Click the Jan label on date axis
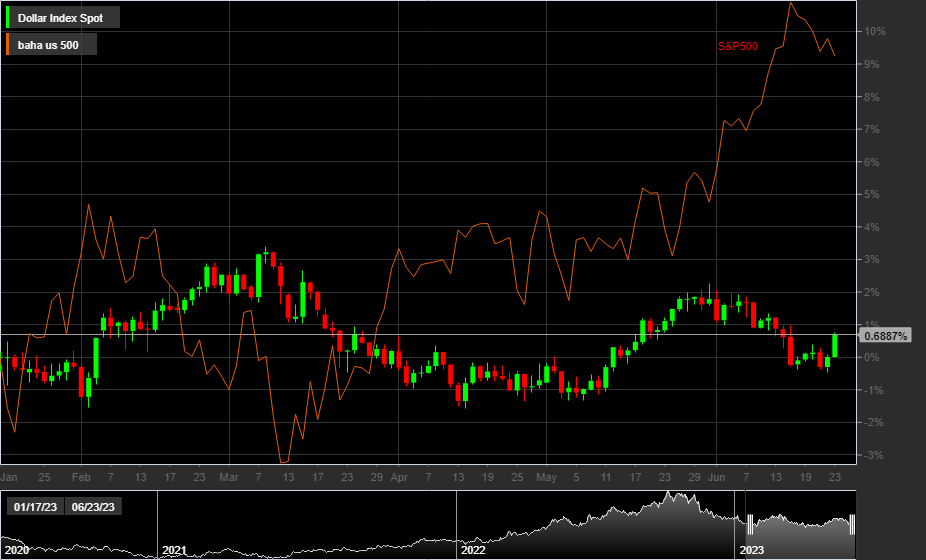926x560 pixels. coord(9,477)
